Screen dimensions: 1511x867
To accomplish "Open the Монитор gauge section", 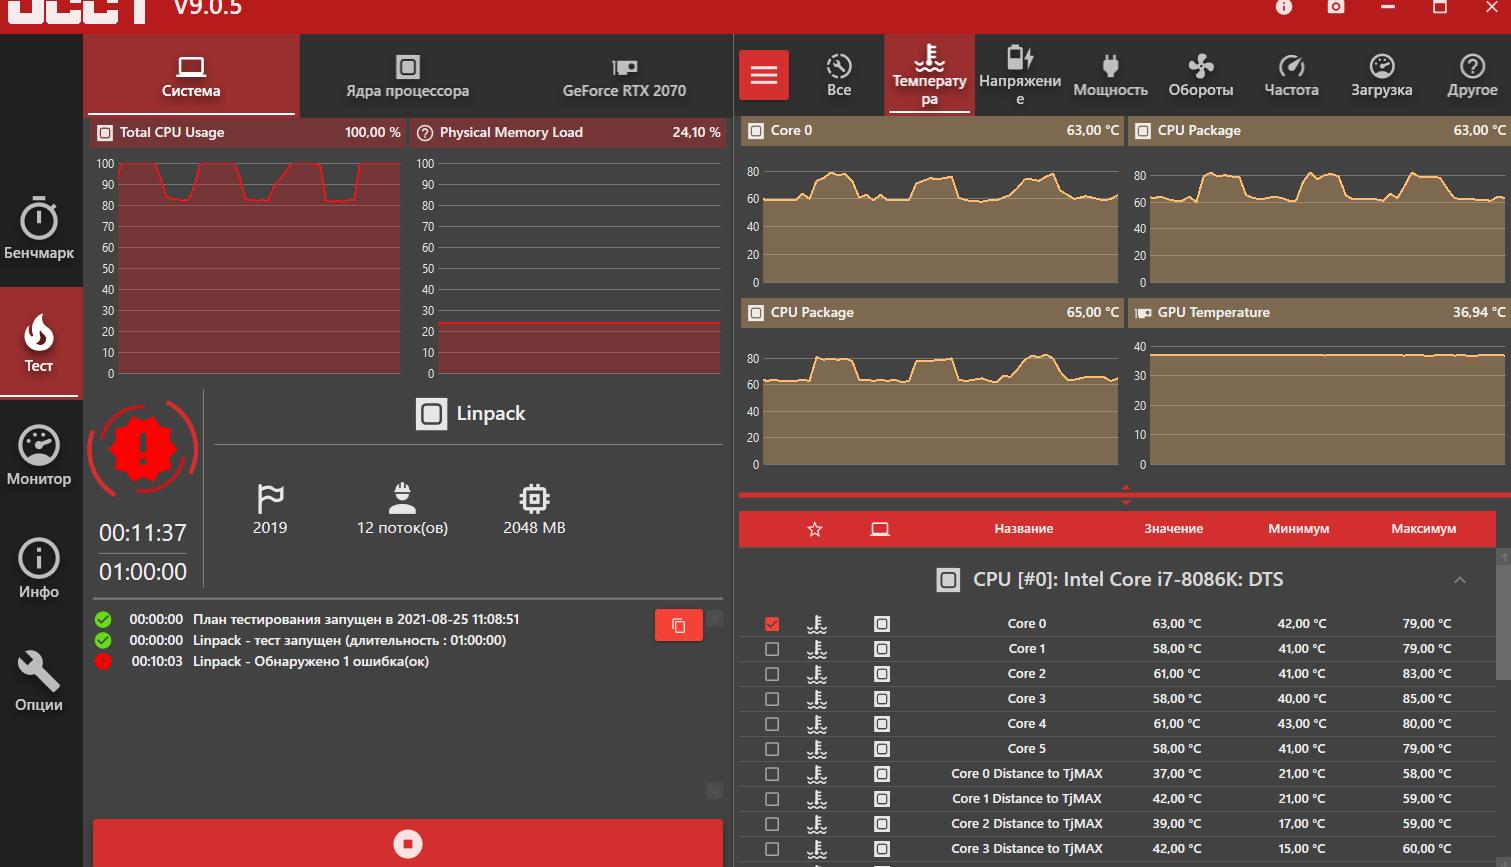I will 39,456.
